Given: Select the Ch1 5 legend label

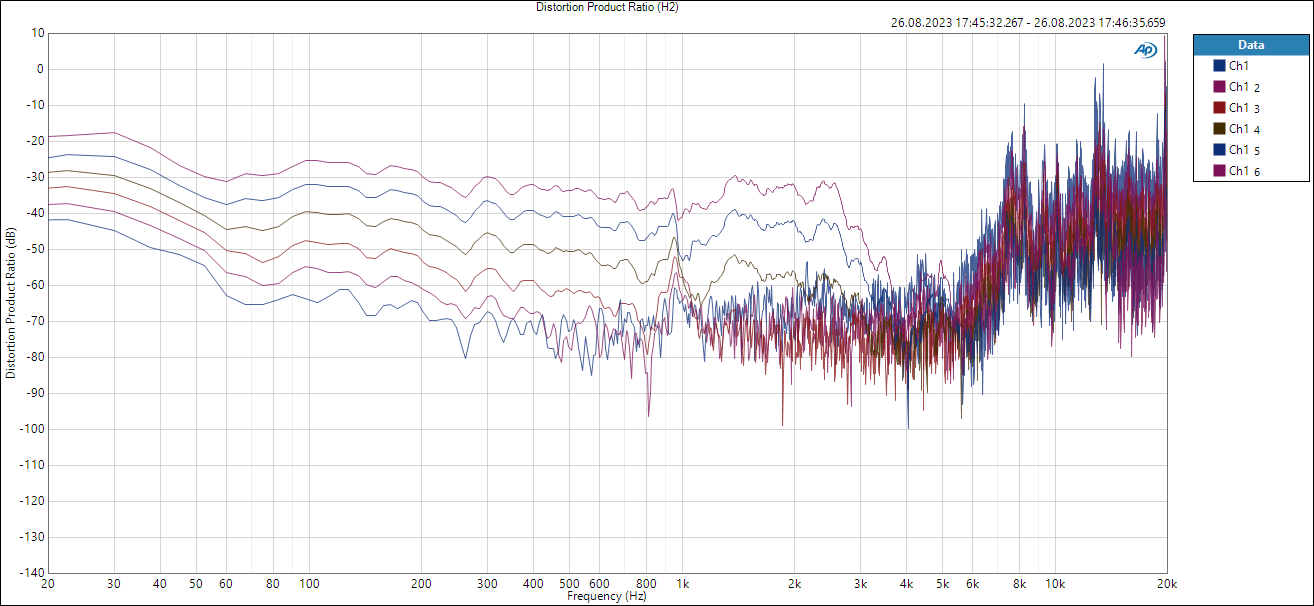Looking at the screenshot, I should [x=1245, y=150].
